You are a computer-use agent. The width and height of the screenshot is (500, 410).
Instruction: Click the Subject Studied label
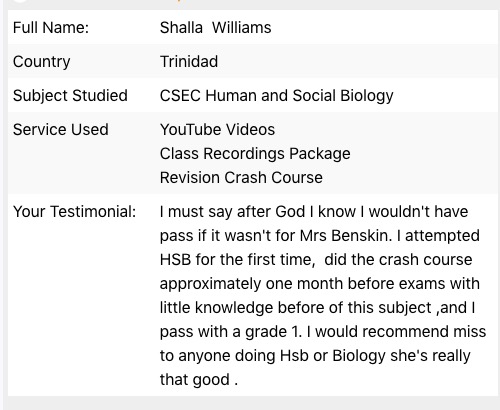pos(70,96)
